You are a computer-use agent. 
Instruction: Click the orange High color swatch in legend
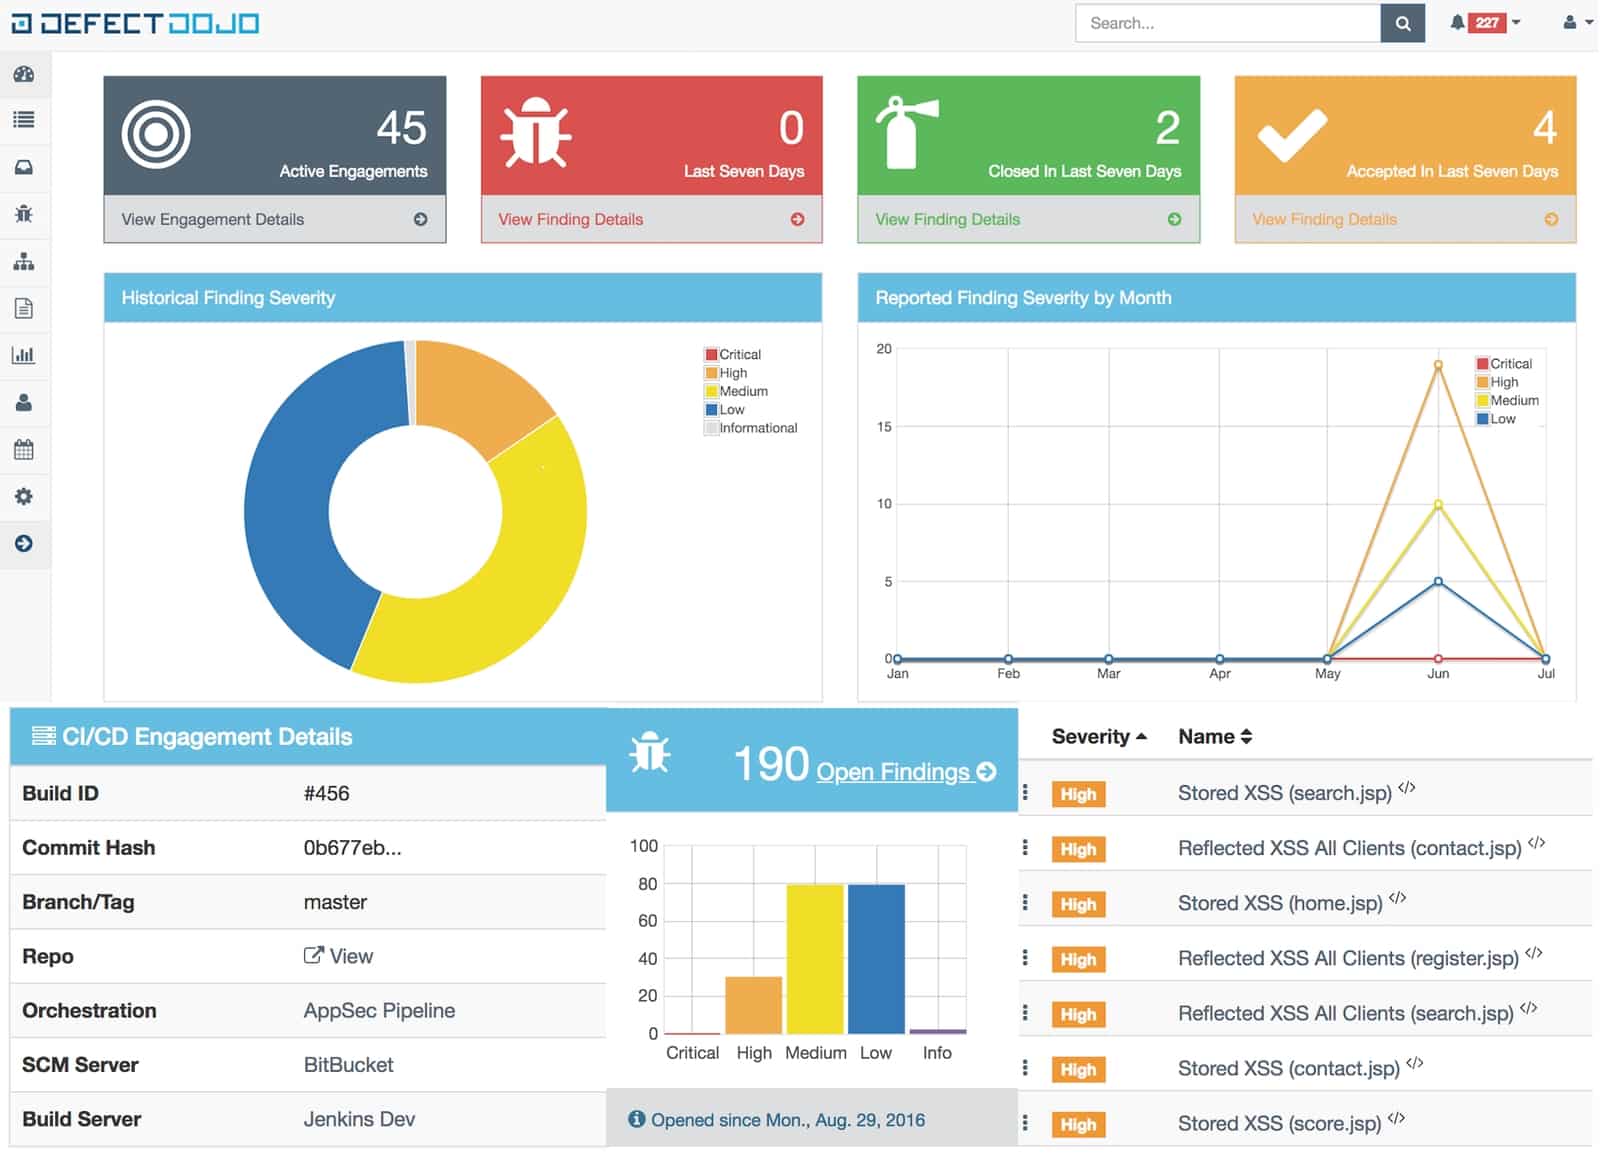point(711,372)
